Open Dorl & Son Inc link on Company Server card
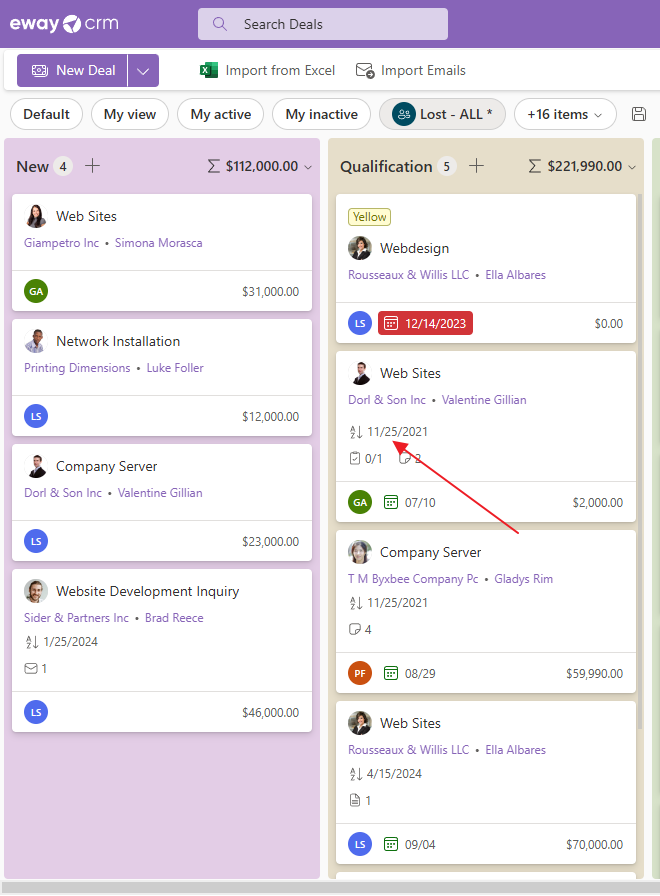 pyautogui.click(x=63, y=493)
